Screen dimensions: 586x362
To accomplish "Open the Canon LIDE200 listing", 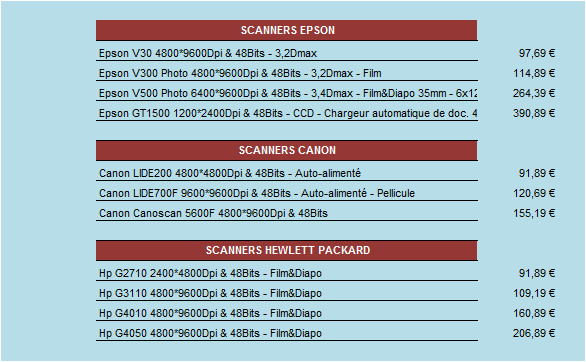I will (x=287, y=173).
